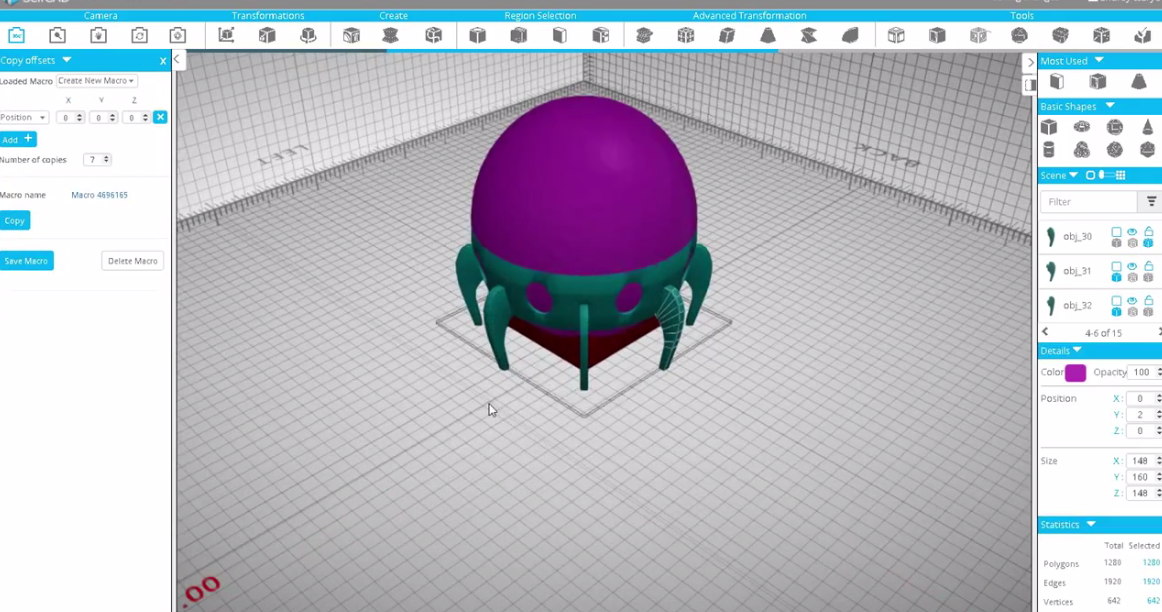
Task: Open the Transformations menu
Action: 268,16
